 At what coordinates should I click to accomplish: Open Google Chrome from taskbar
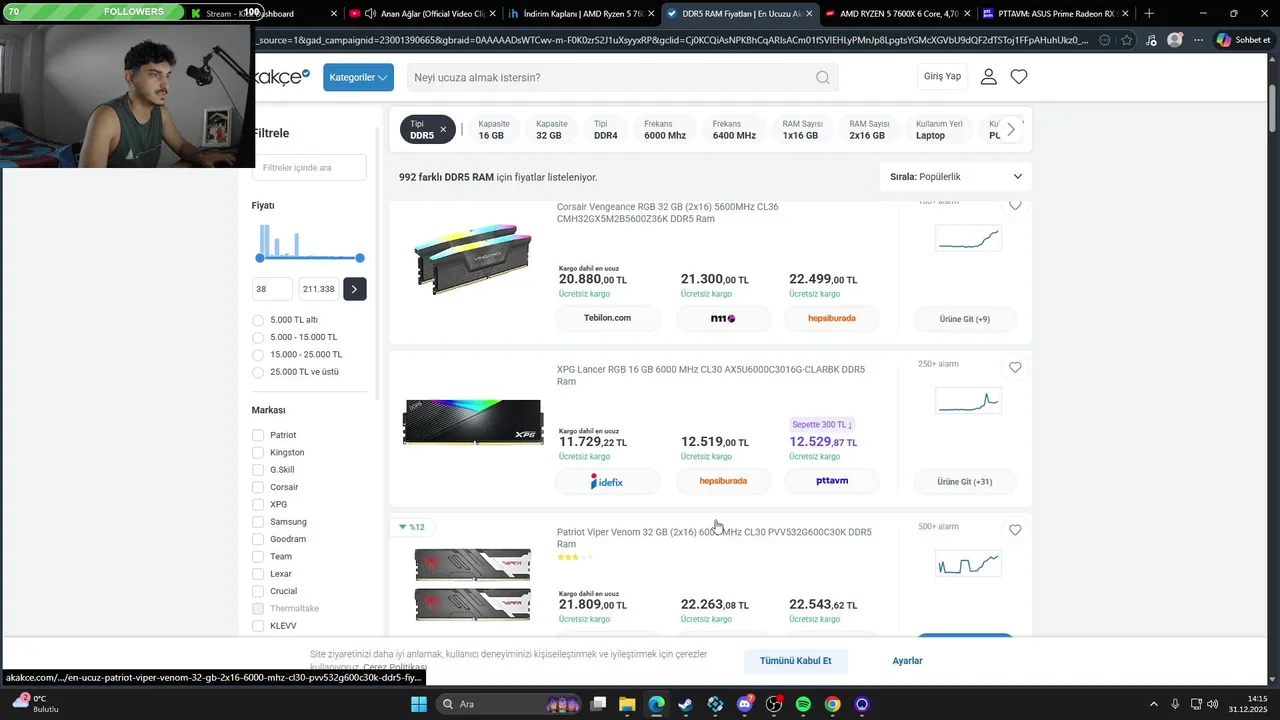[x=832, y=704]
